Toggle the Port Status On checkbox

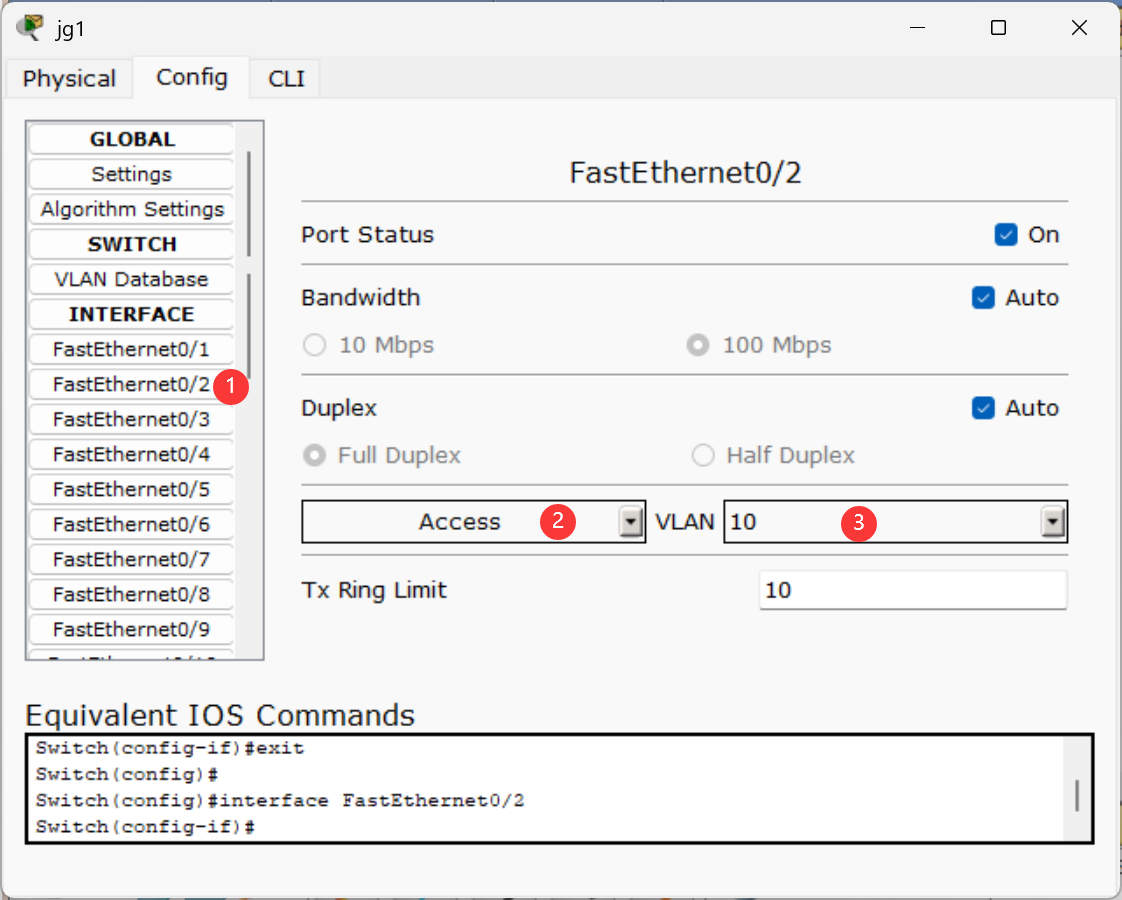click(x=1006, y=235)
